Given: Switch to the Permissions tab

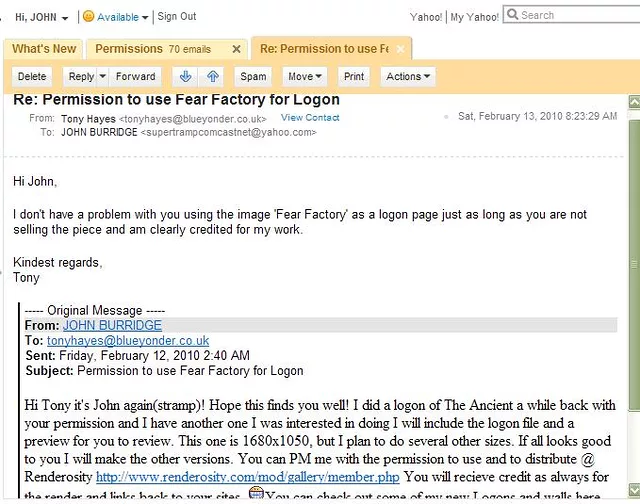Looking at the screenshot, I should point(152,48).
